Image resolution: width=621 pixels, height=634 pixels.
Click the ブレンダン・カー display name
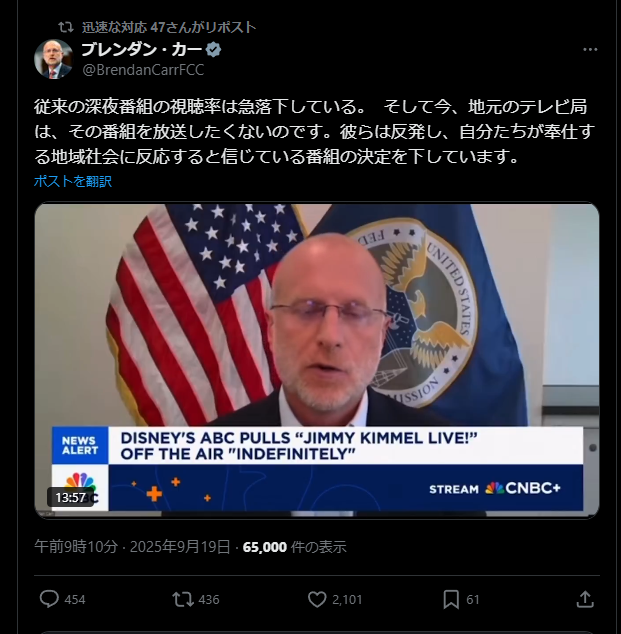point(142,50)
